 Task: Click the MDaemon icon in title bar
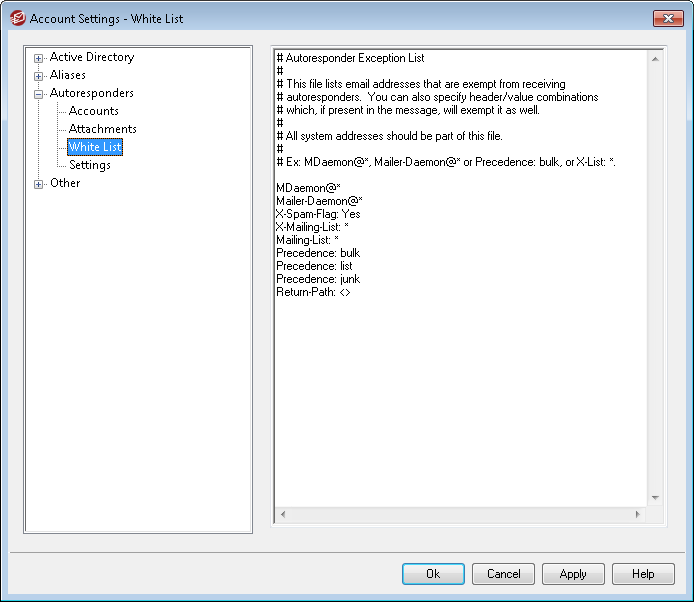pyautogui.click(x=17, y=18)
